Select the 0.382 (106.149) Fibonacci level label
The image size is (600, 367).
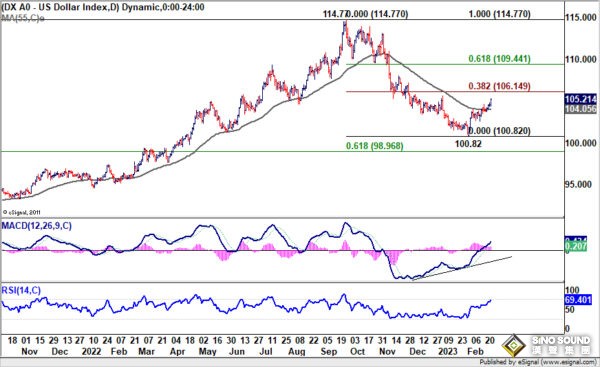(x=499, y=86)
